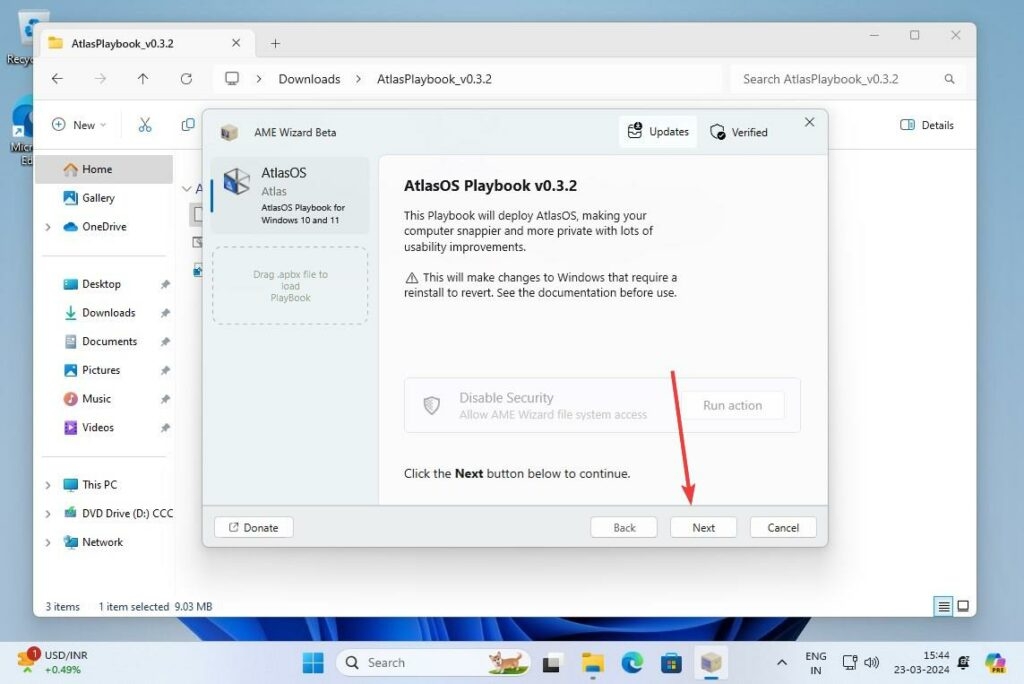Refresh the Explorer folder view
The width and height of the screenshot is (1024, 684).
click(x=186, y=79)
